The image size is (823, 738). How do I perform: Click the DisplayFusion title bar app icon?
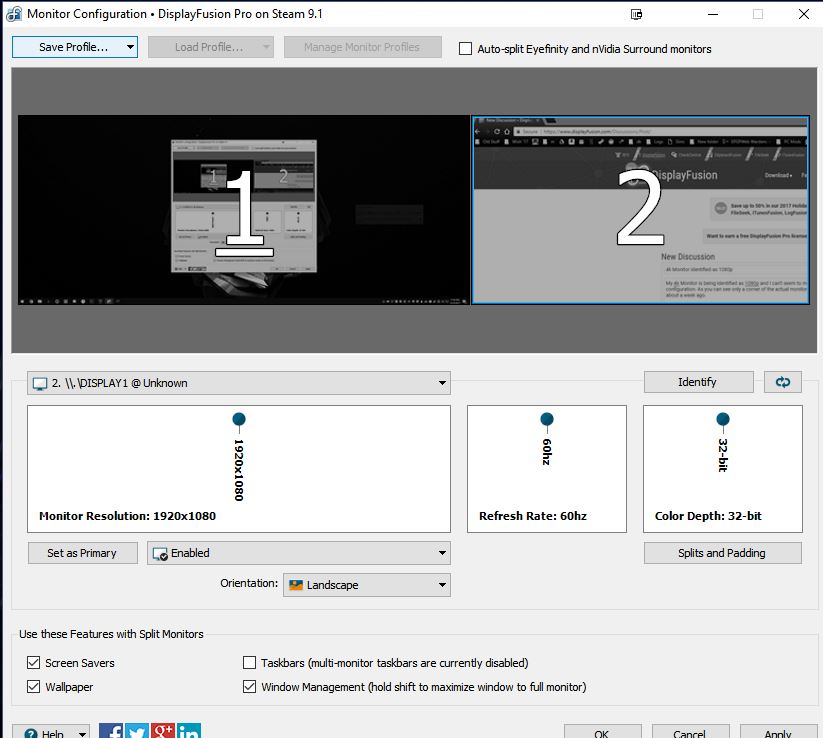pos(14,14)
